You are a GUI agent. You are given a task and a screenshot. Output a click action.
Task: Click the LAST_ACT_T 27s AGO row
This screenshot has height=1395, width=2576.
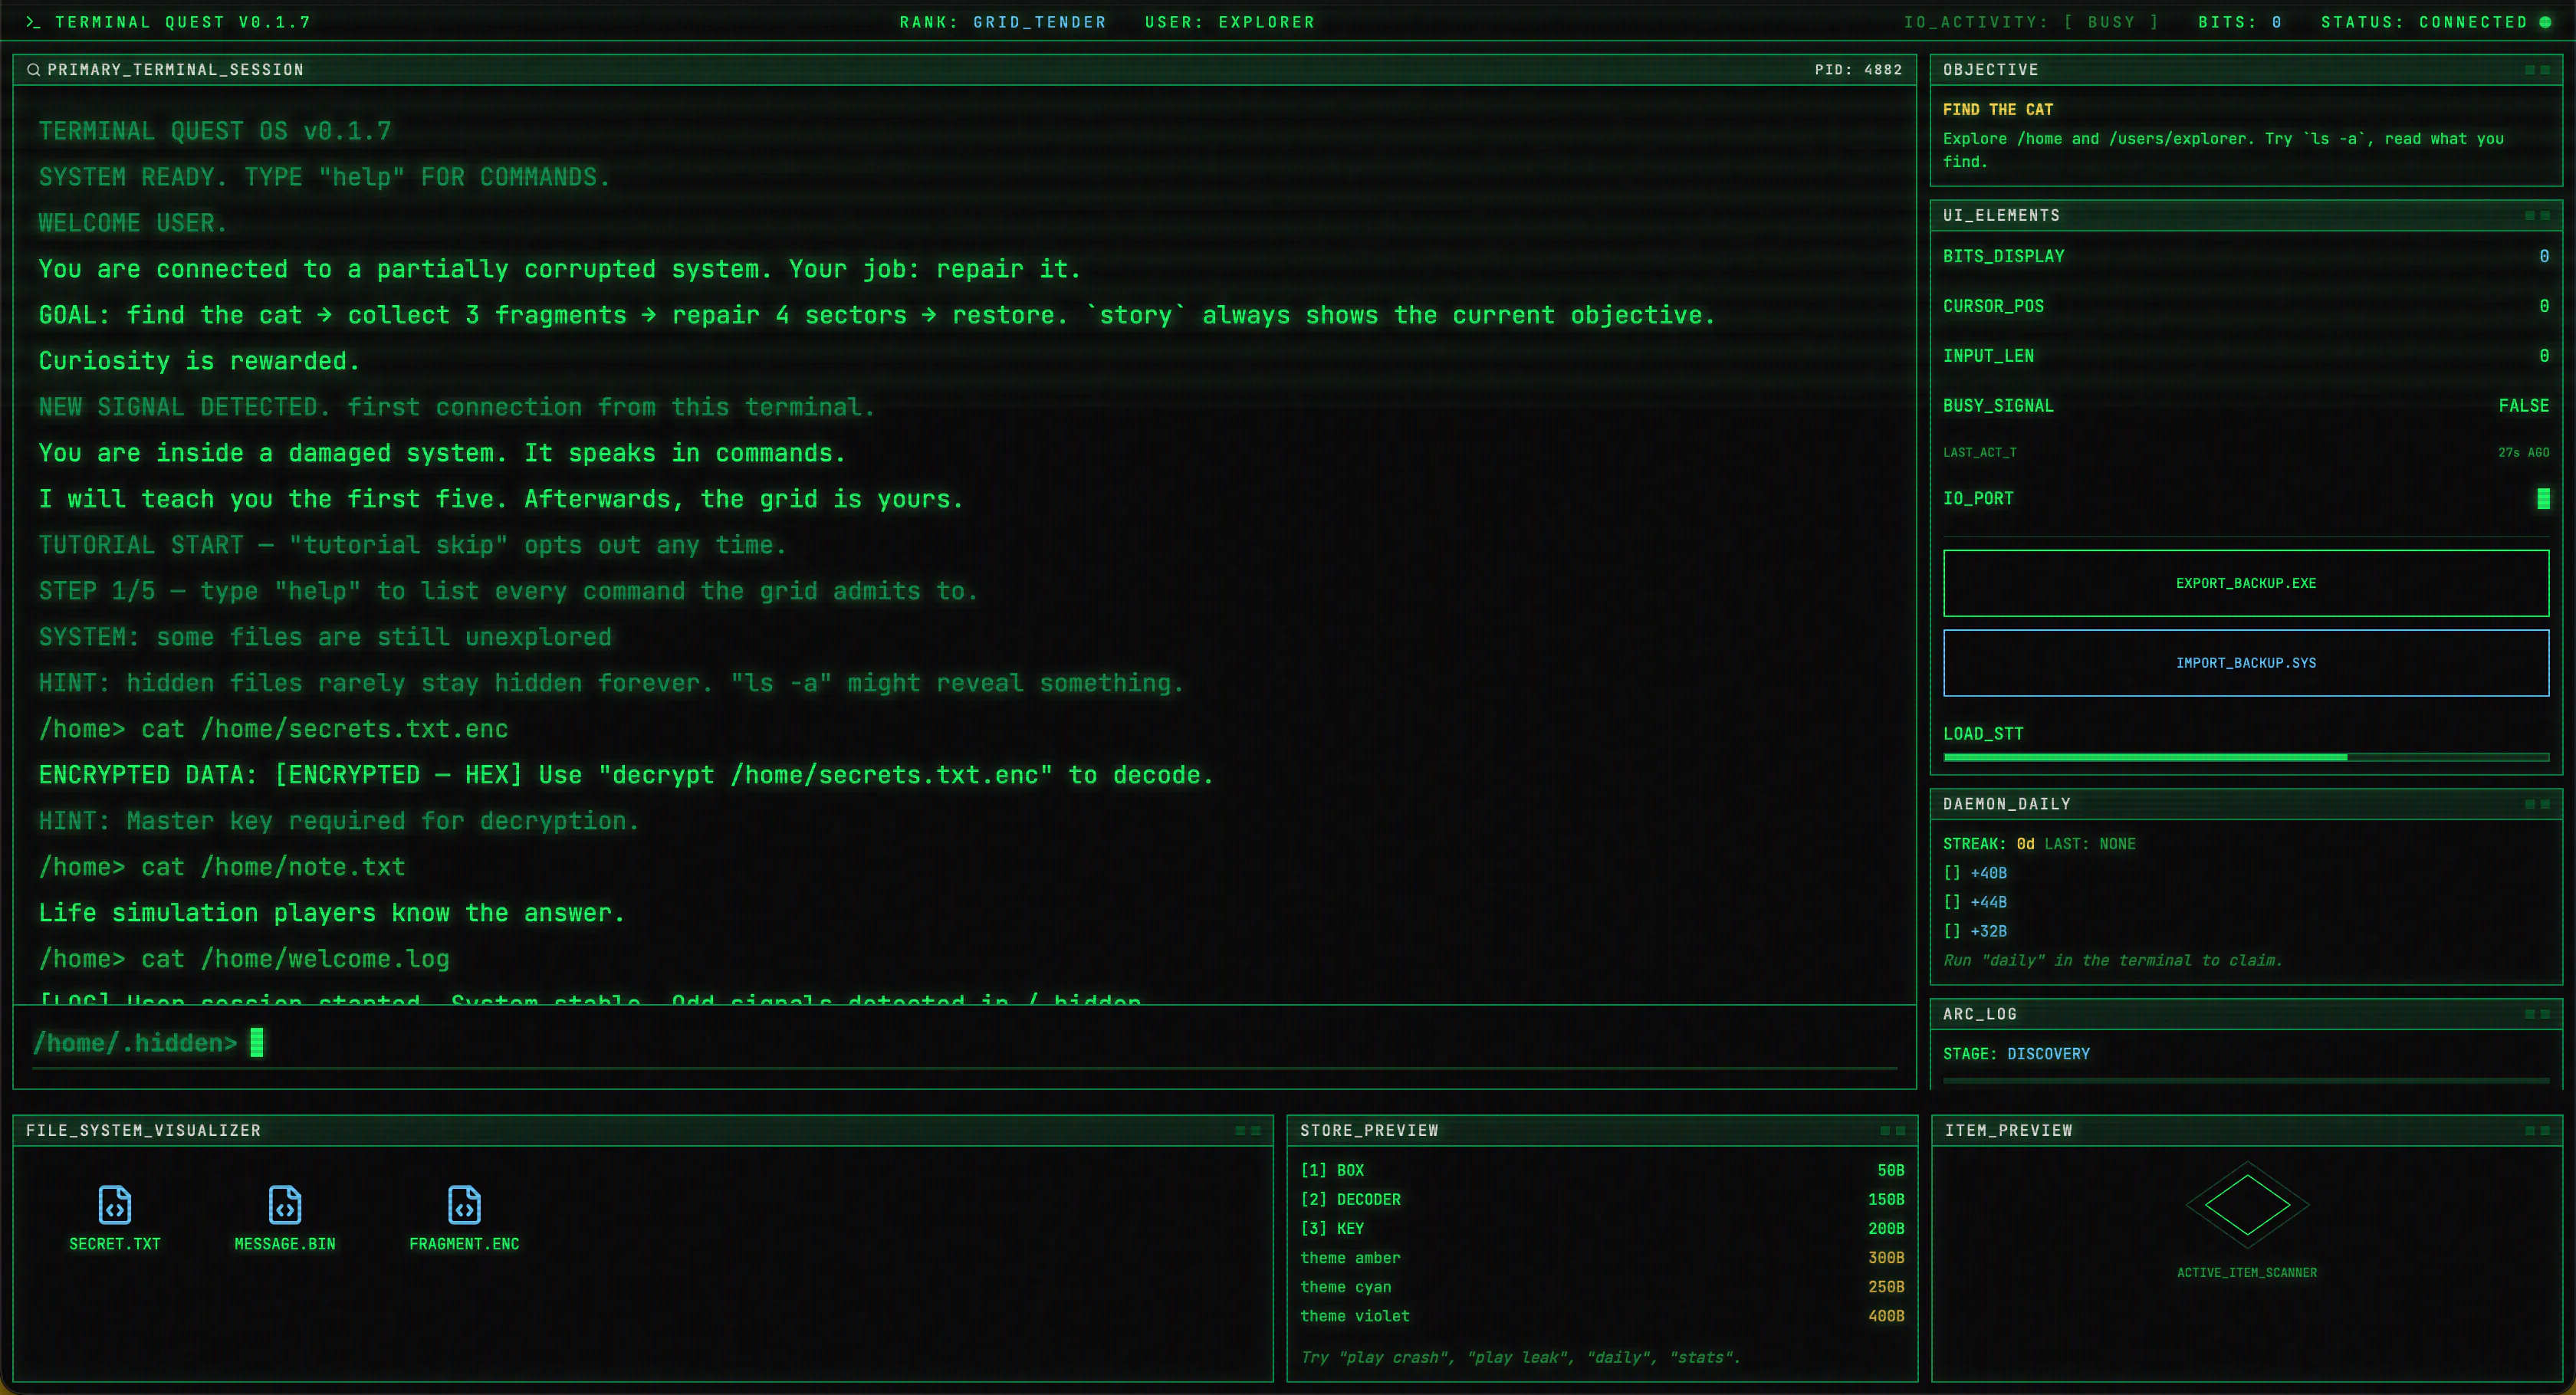(2246, 452)
